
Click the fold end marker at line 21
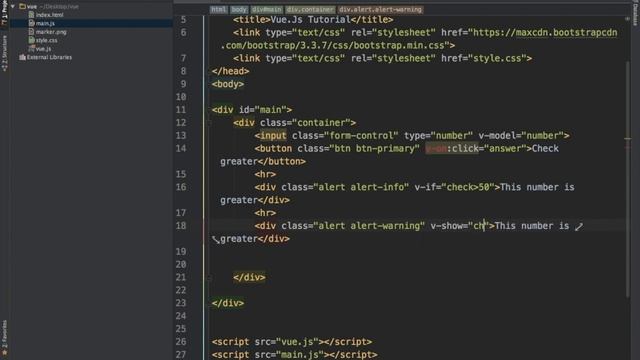(x=209, y=278)
